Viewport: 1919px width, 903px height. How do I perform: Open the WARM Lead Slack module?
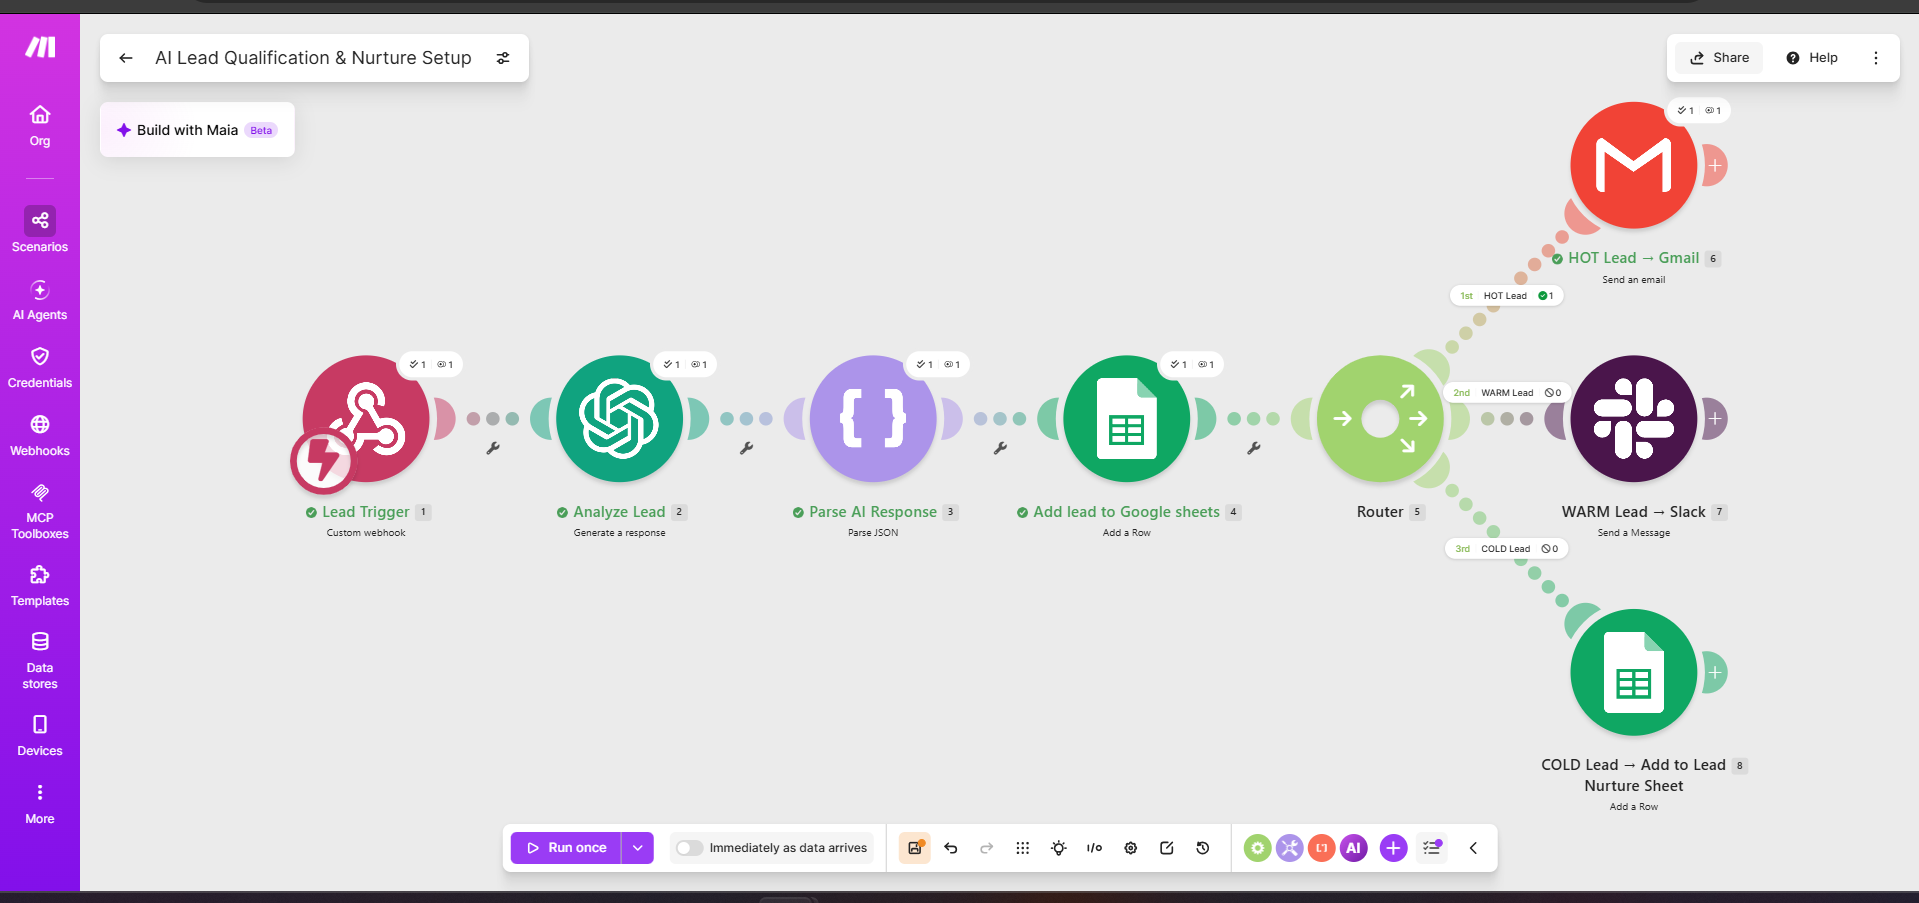coord(1633,419)
